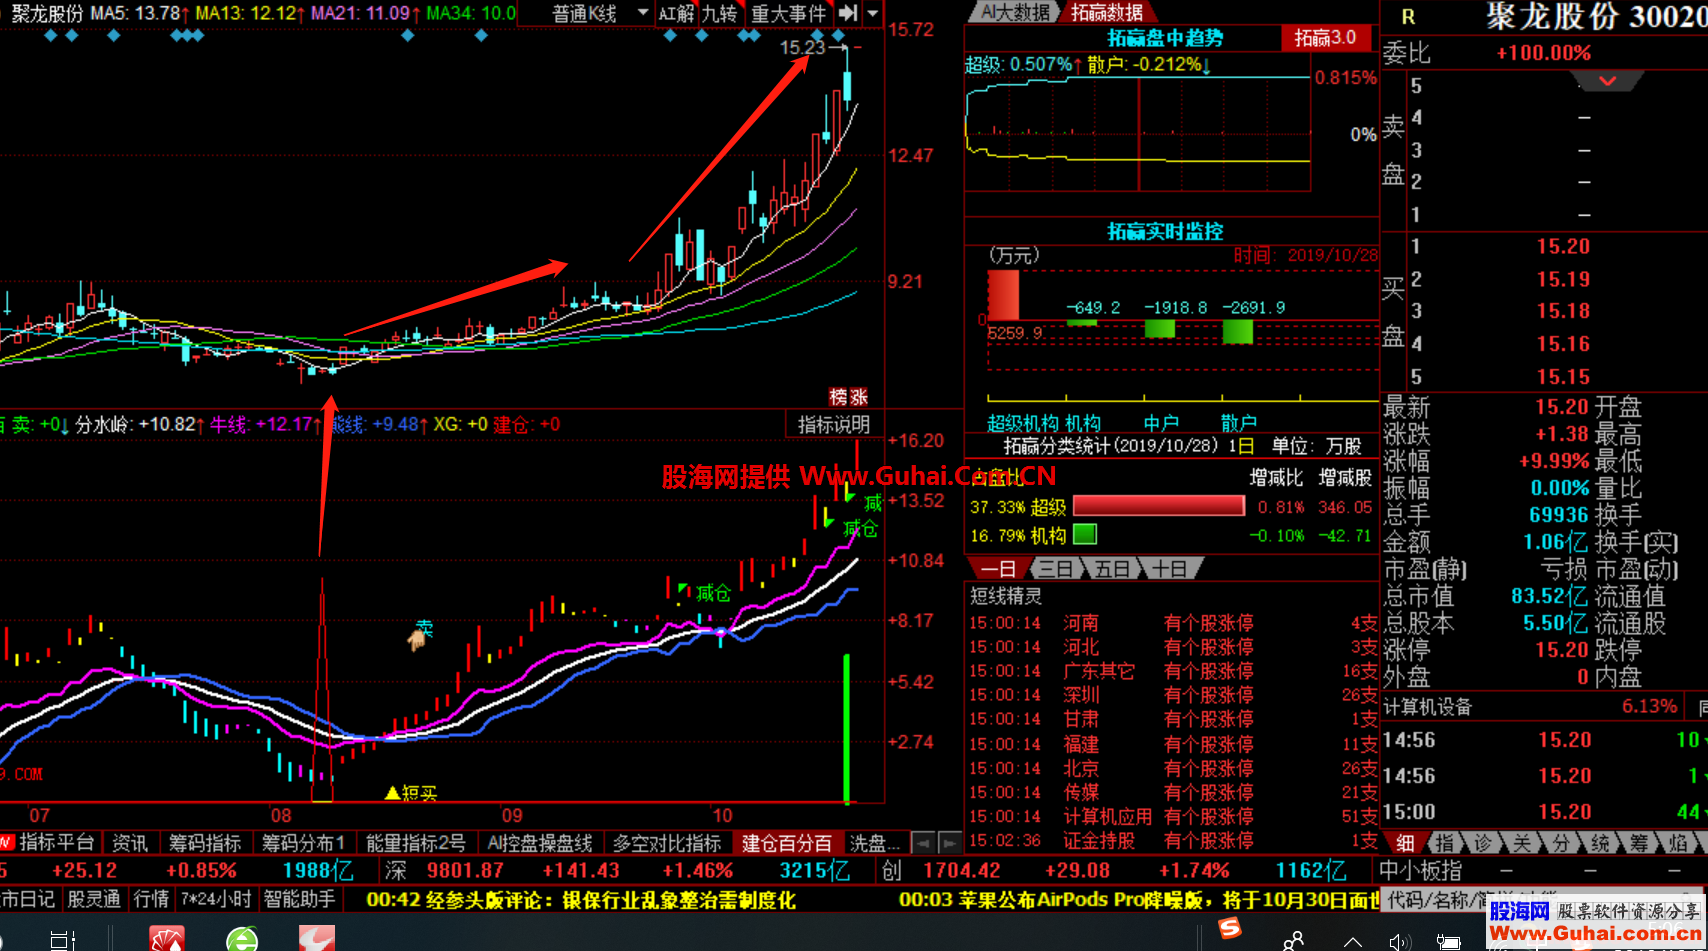Click the red 超级机构 capital flow bar

tap(1003, 295)
